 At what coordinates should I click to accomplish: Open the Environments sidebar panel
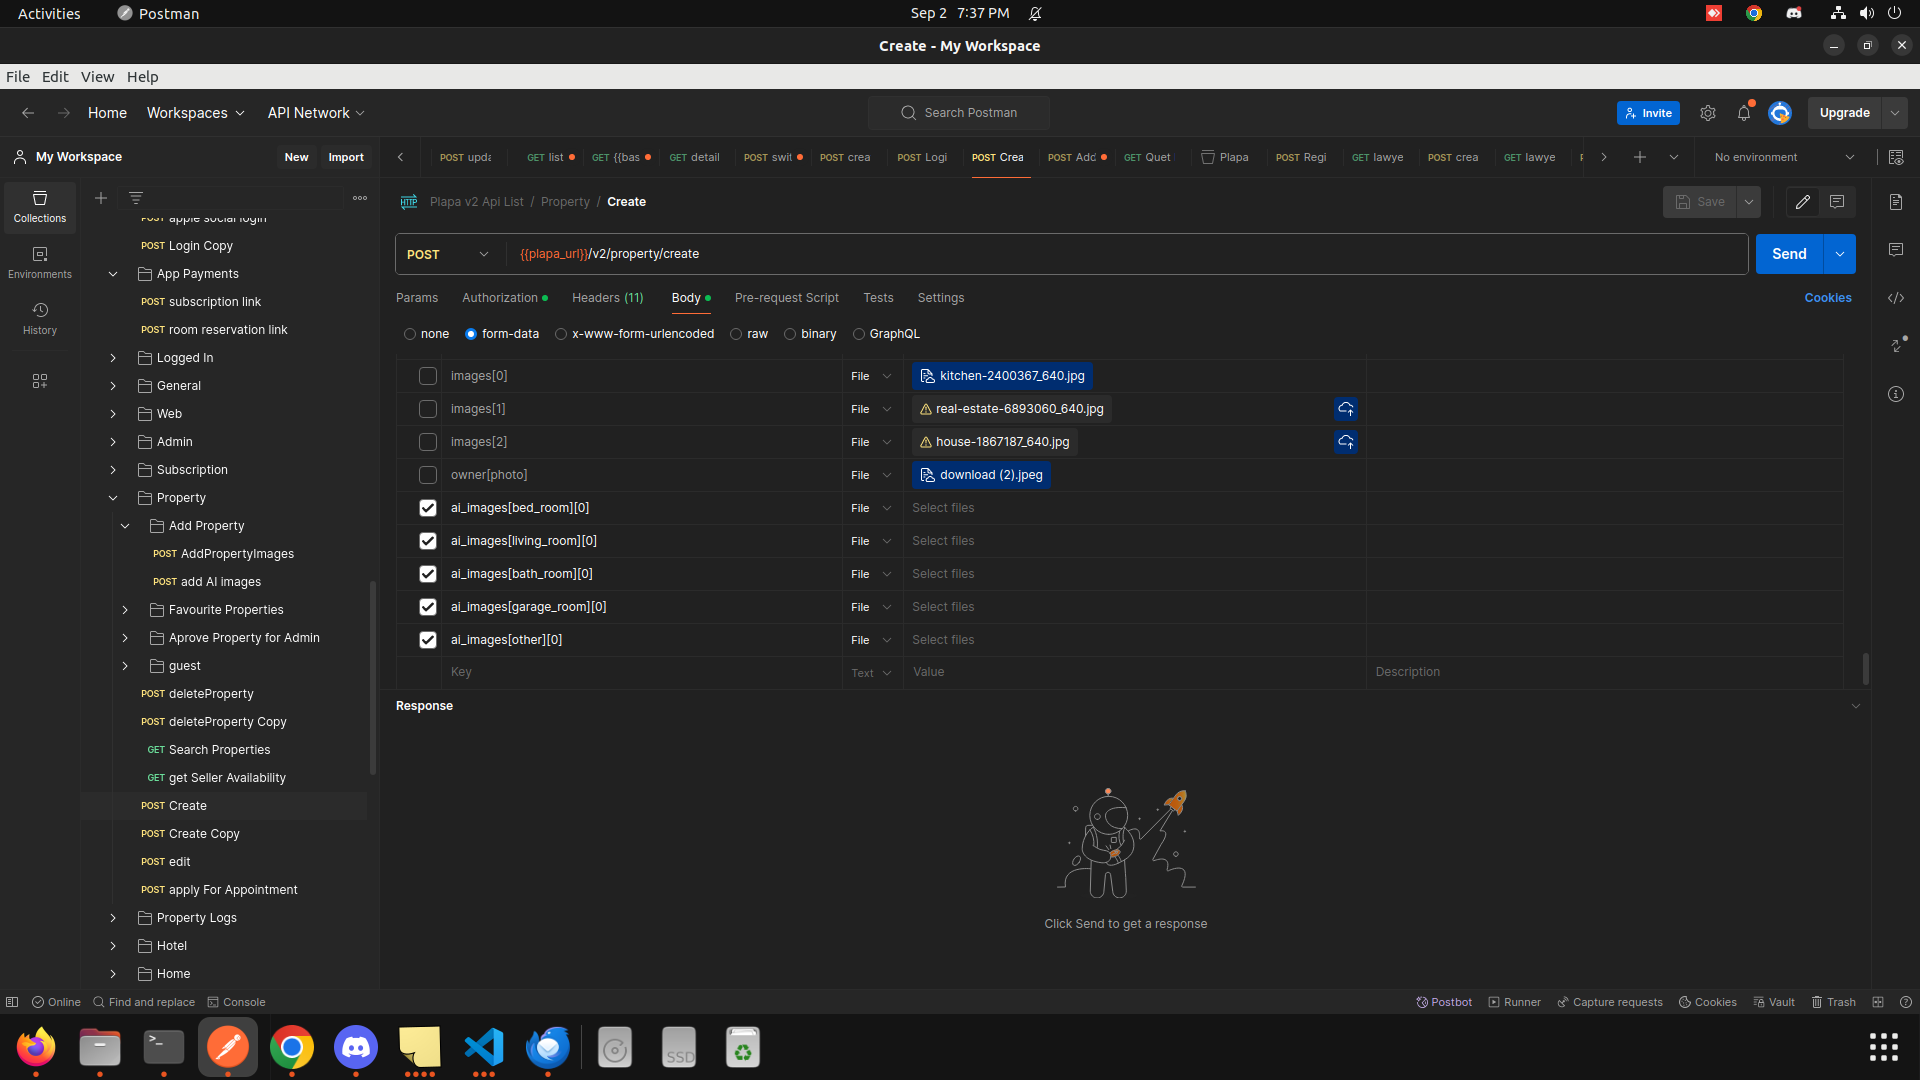tap(40, 263)
